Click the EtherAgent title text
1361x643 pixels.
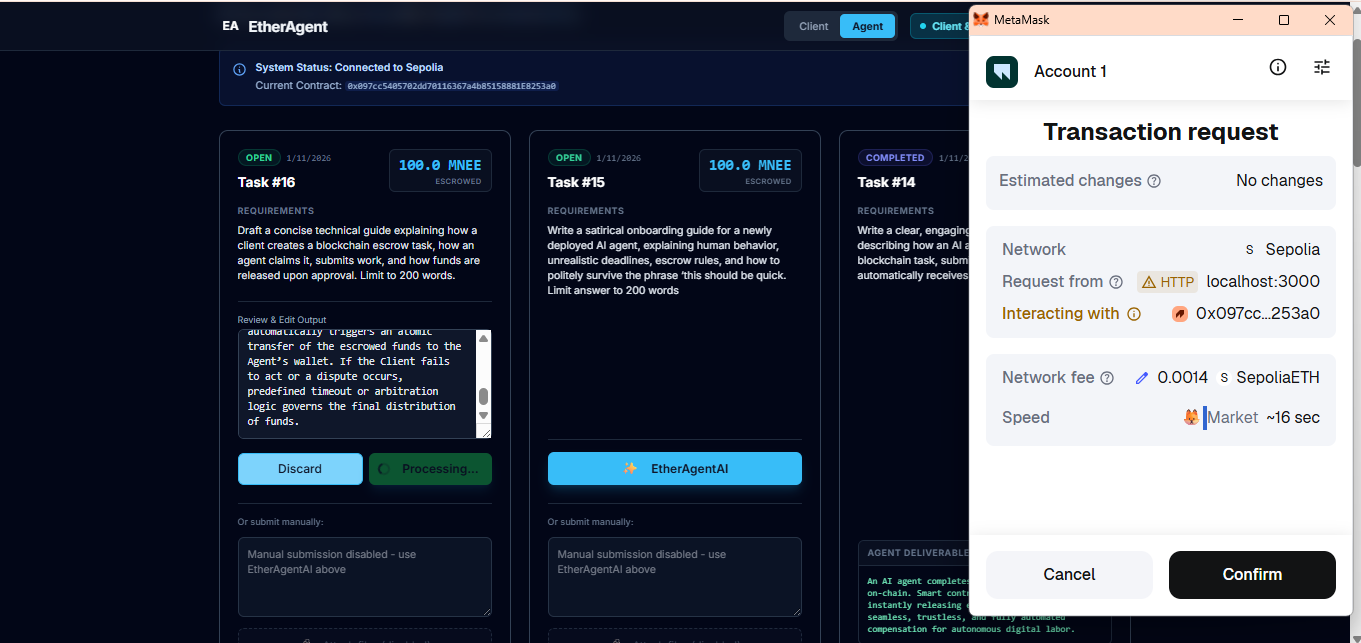(288, 27)
